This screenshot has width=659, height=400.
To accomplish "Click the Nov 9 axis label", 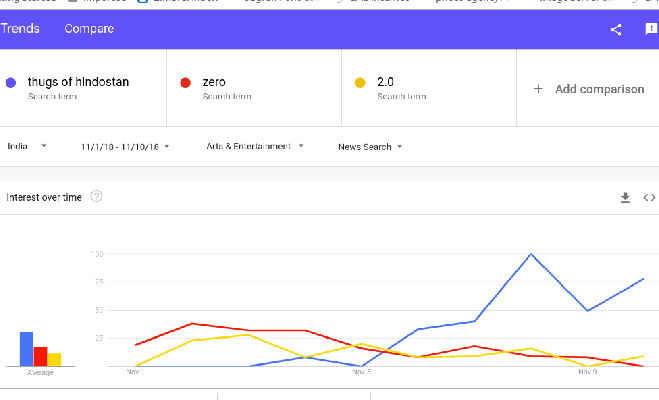I will pyautogui.click(x=587, y=372).
